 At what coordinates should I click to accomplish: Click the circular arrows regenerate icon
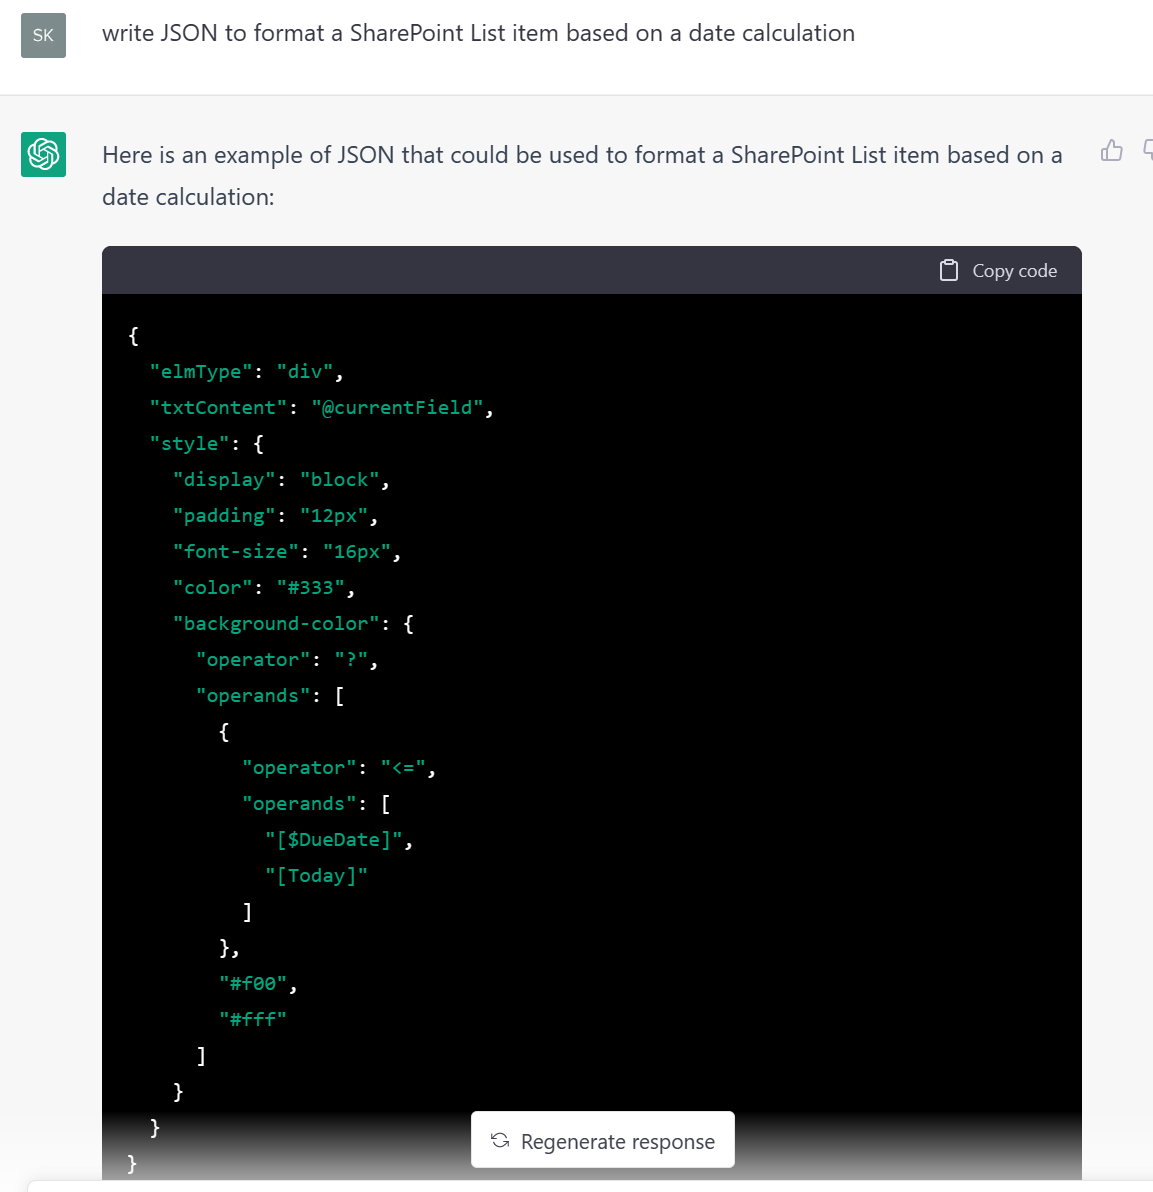[x=500, y=1141]
